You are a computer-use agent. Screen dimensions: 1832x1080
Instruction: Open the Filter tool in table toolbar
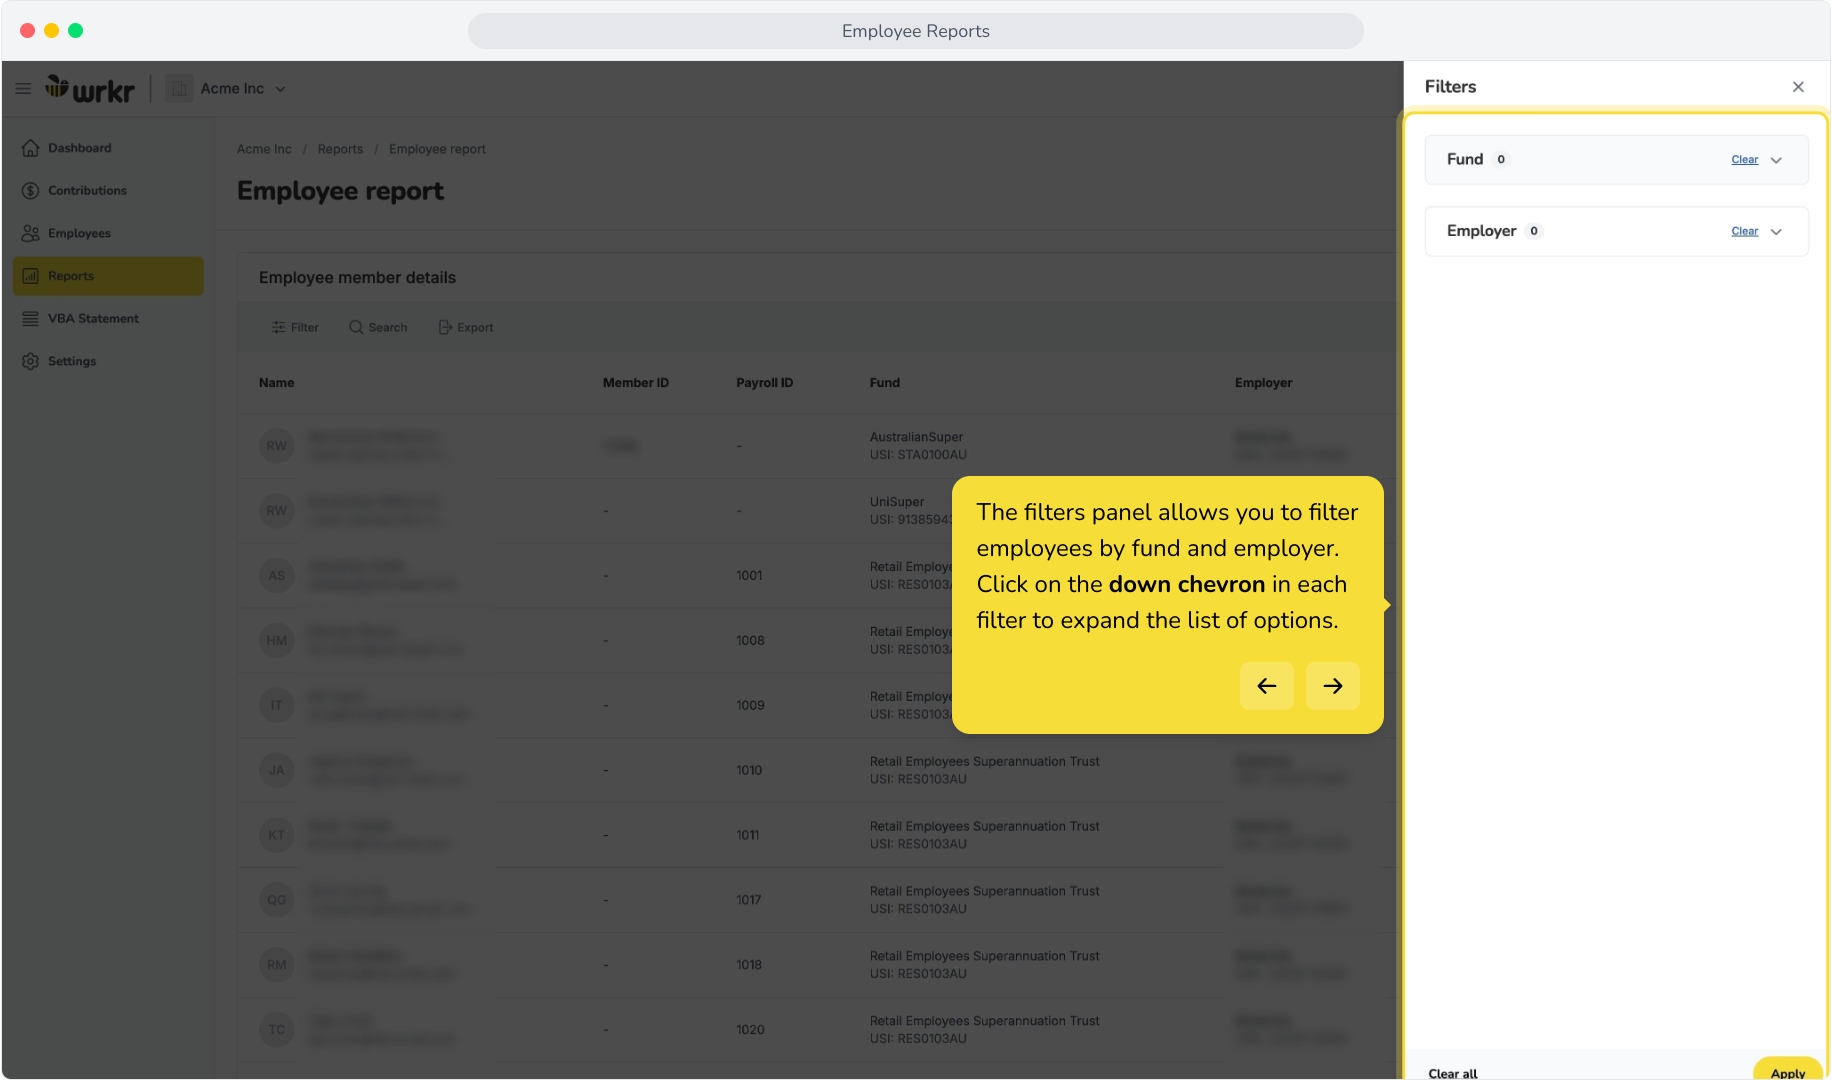295,328
